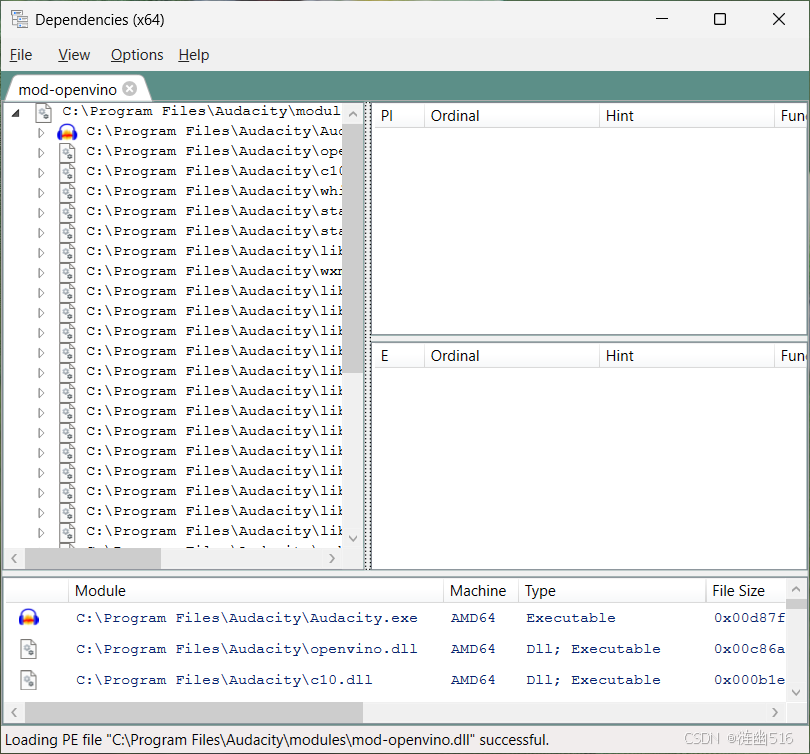
Task: Click tree panel vertical scrollbar thumb
Action: (353, 248)
